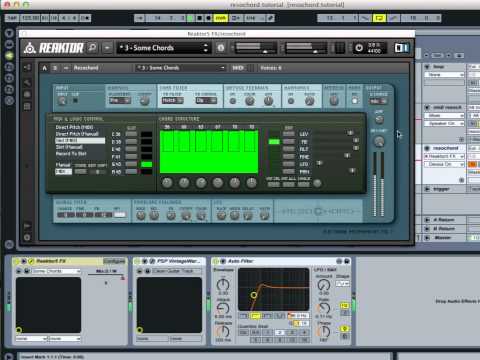Click the Auto Filter Envelope amount knob

click(x=223, y=284)
